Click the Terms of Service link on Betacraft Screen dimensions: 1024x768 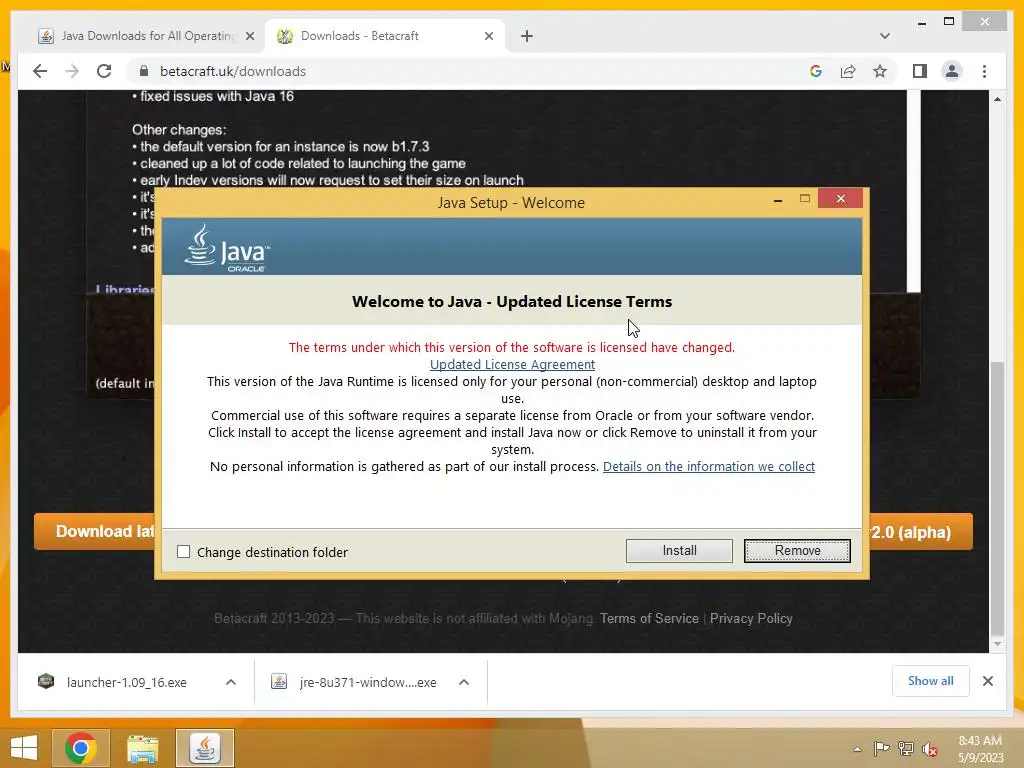tap(649, 618)
